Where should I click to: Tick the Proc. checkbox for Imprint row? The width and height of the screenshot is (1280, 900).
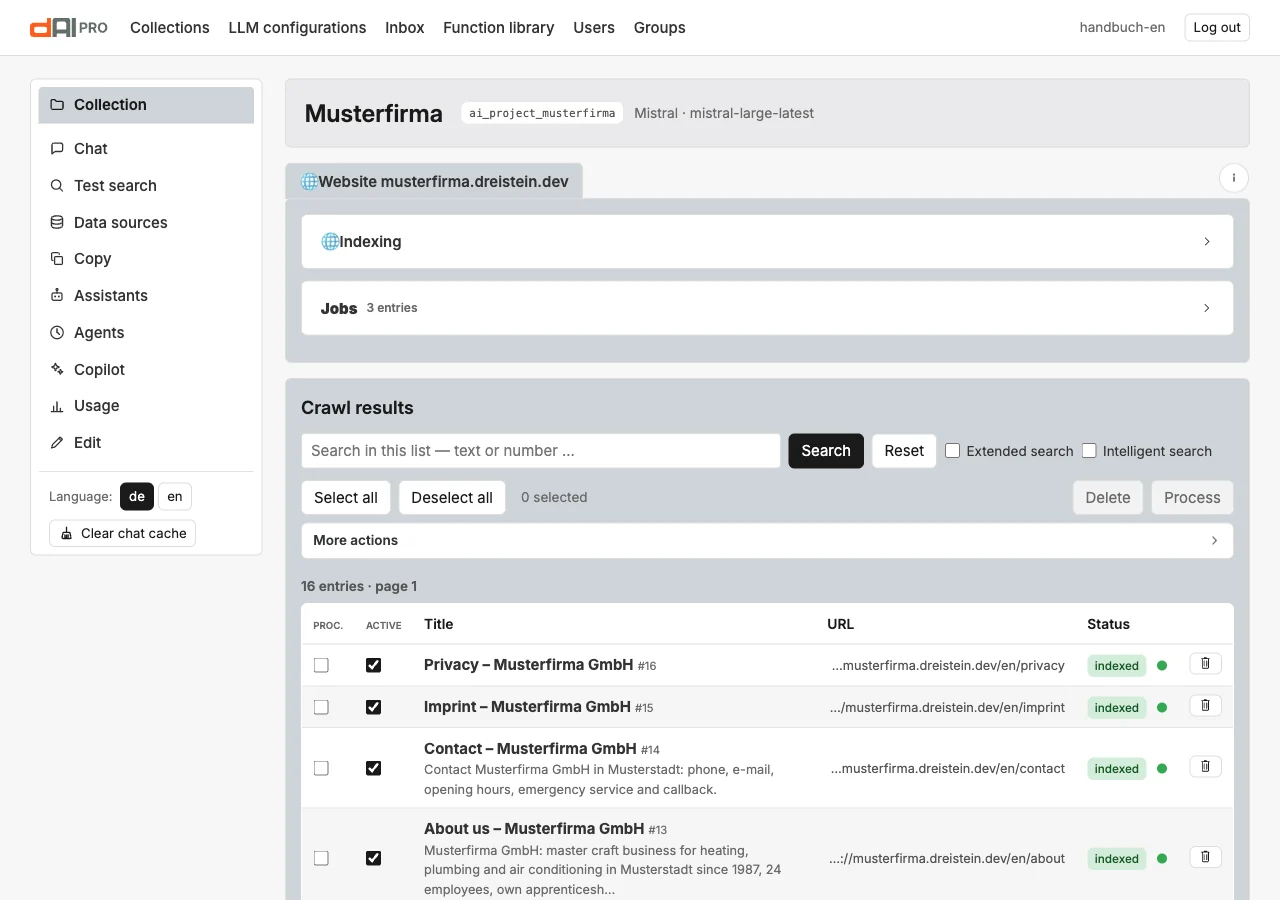click(321, 707)
